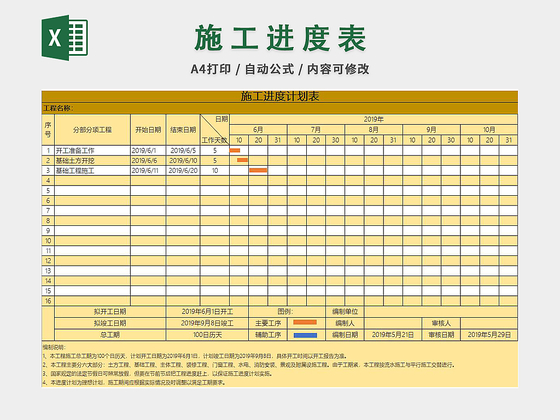560x420 pixels.
Task: Select the 开始日期 column header
Action: [x=148, y=130]
